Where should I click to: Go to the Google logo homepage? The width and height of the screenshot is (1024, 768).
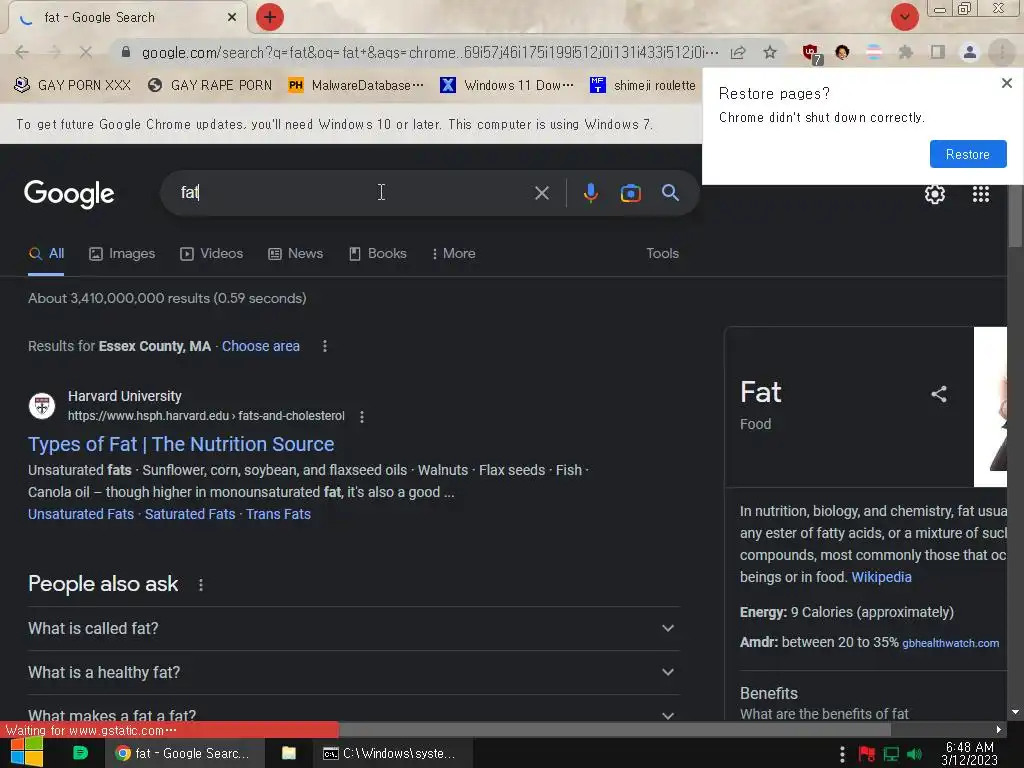[x=69, y=194]
